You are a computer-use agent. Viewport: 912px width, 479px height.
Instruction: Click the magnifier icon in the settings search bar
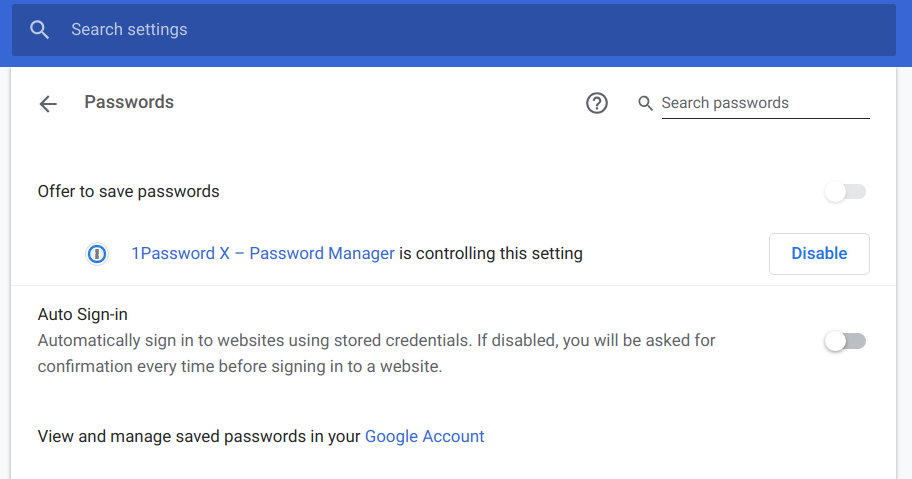point(40,30)
